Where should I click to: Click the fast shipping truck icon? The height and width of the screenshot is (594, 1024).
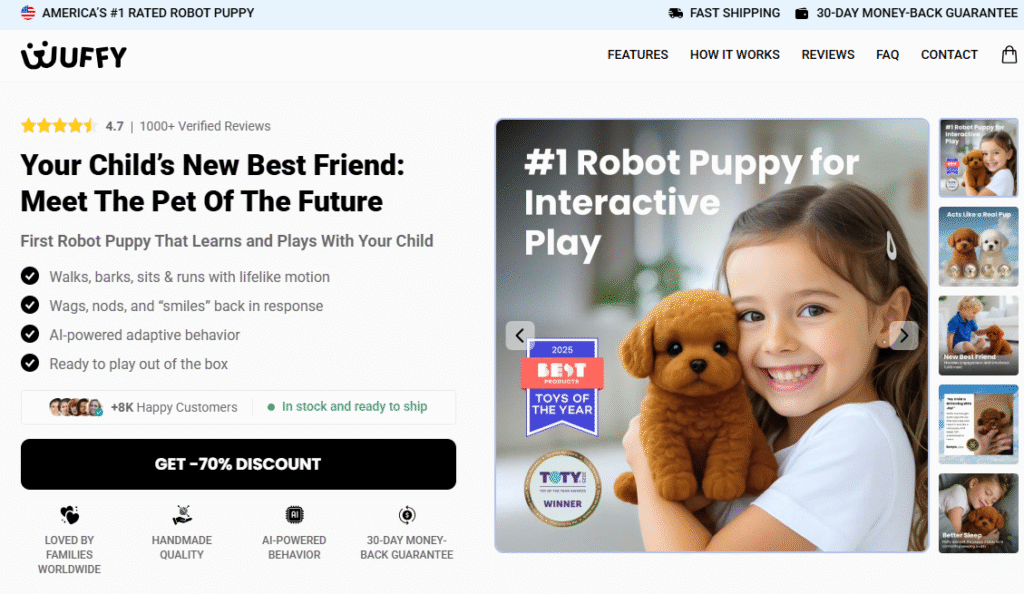point(675,13)
